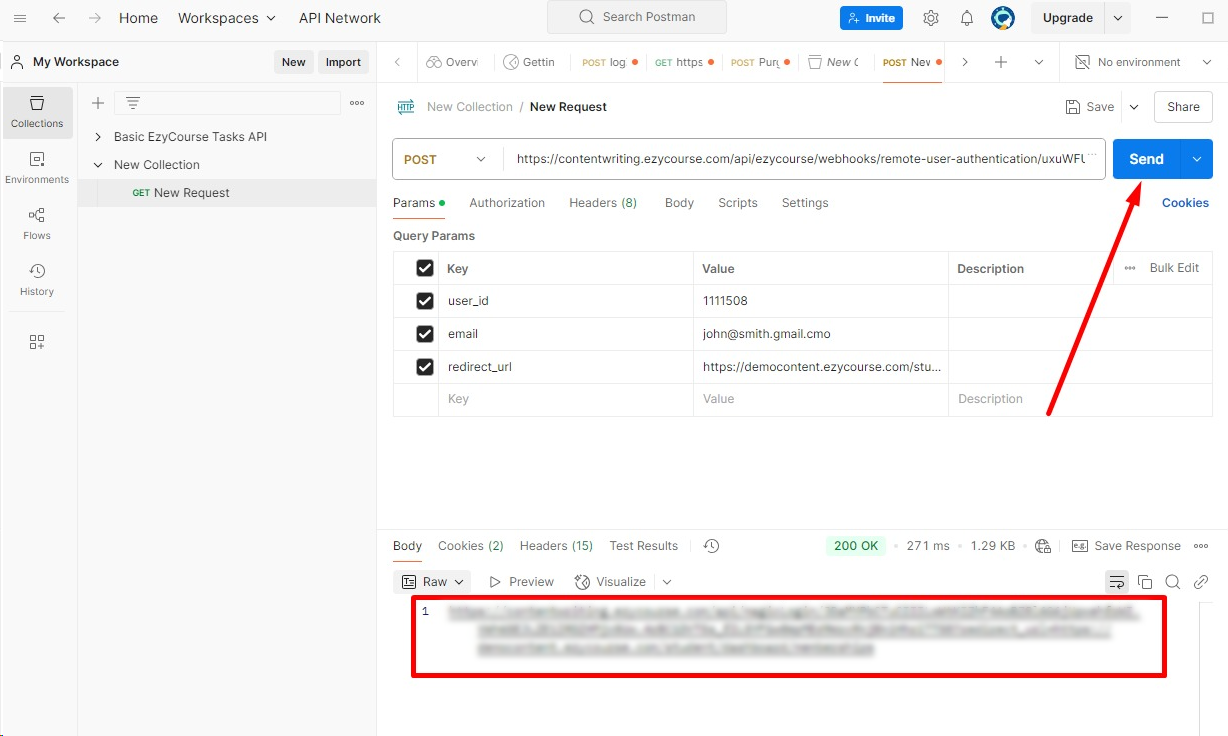Open the tabs overflow dropdown

(x=1039, y=62)
